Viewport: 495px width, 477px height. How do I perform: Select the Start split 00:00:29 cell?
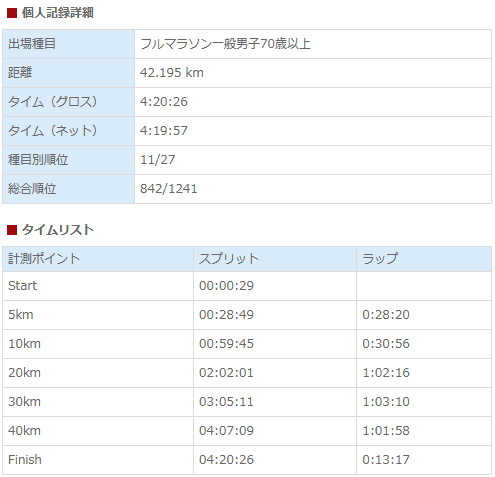275,286
